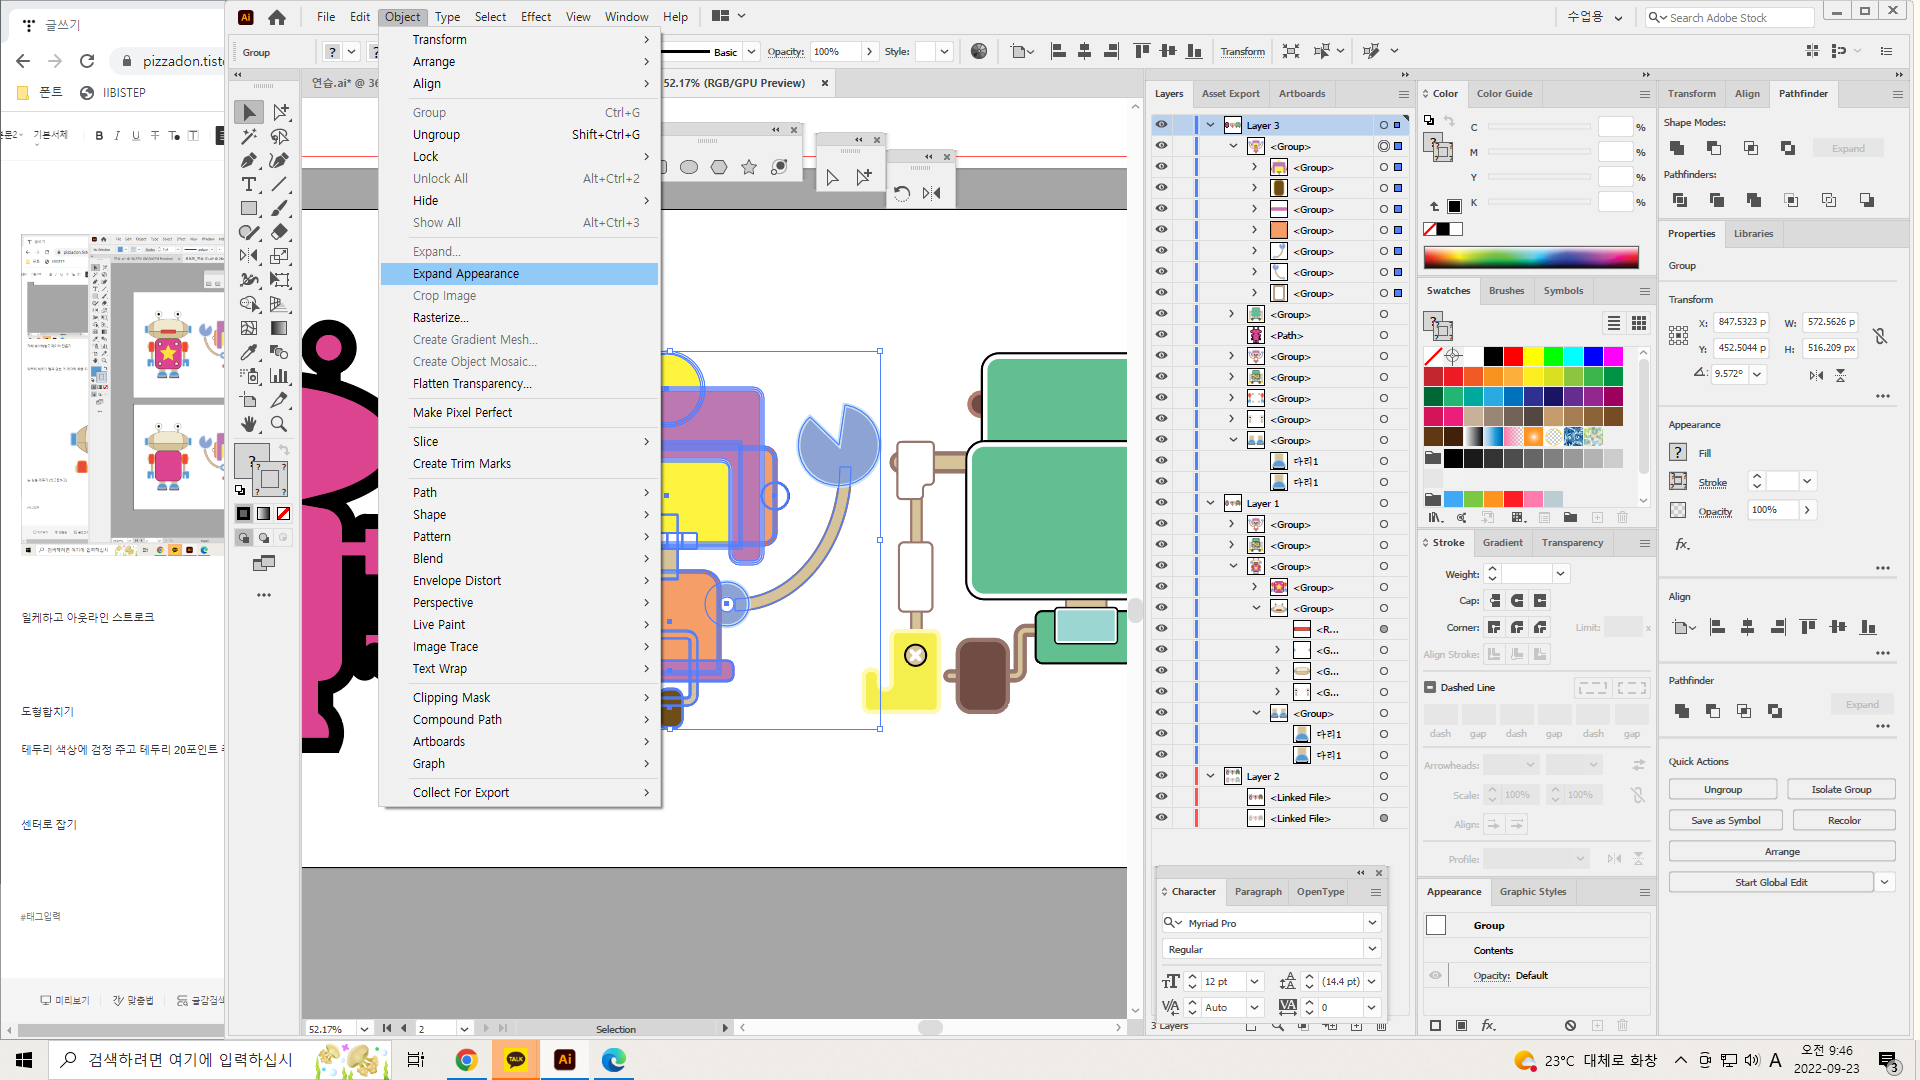This screenshot has height=1080, width=1920.
Task: Click the Outline pathfinder icon
Action: point(1829,200)
